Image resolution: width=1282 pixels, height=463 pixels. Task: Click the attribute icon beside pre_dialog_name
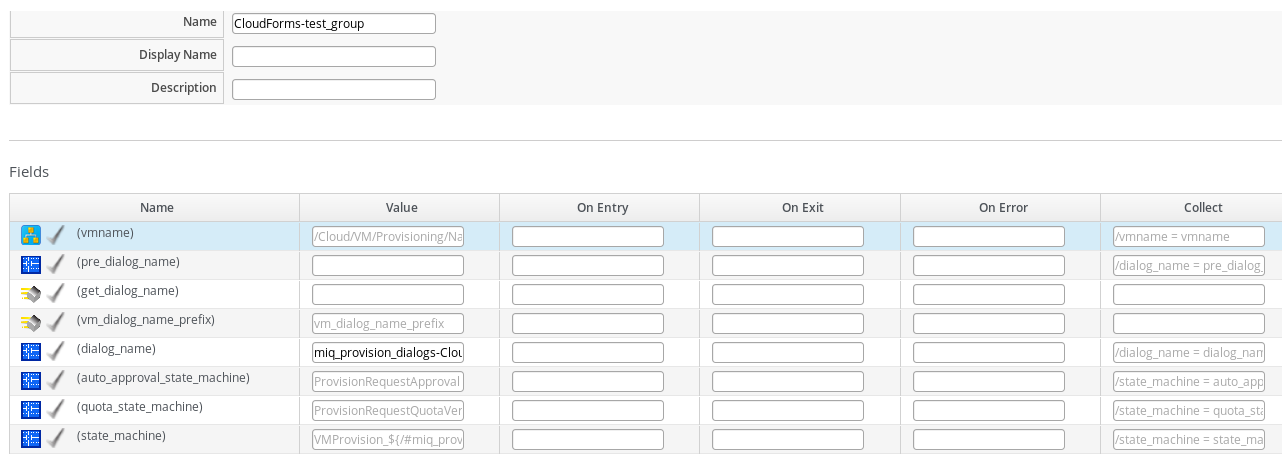[x=31, y=265]
